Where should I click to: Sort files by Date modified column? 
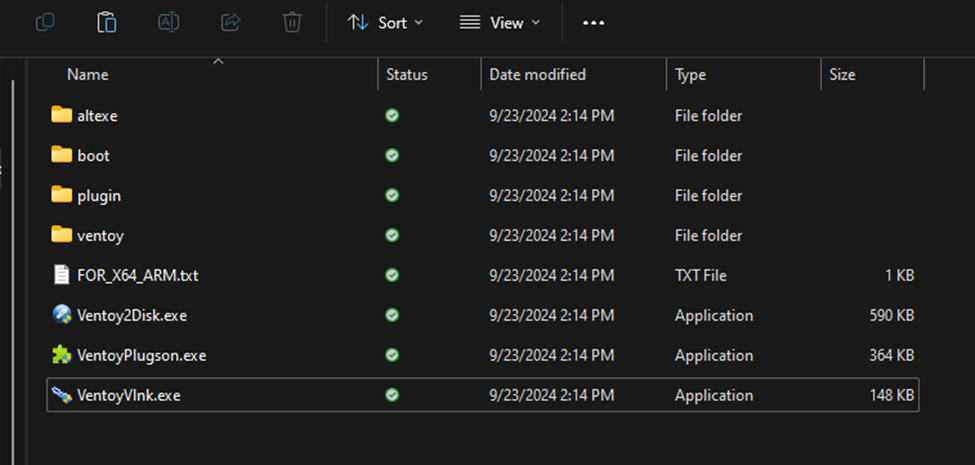coord(537,75)
